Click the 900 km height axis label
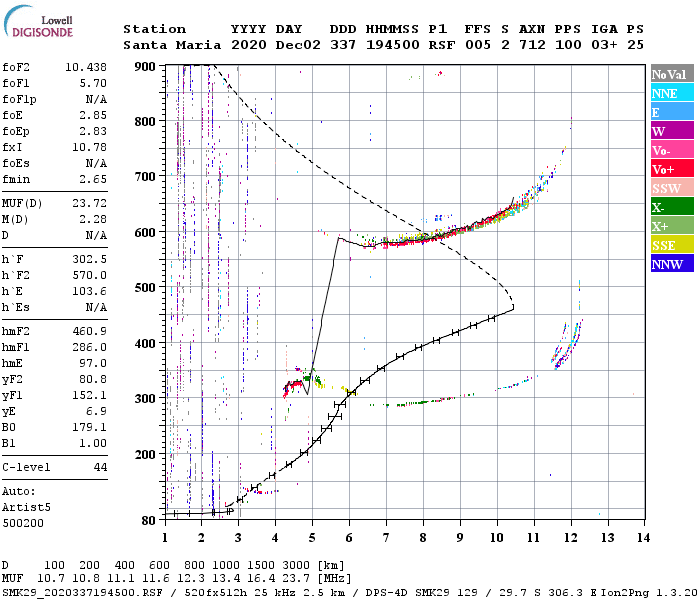700x600 pixels. point(145,67)
